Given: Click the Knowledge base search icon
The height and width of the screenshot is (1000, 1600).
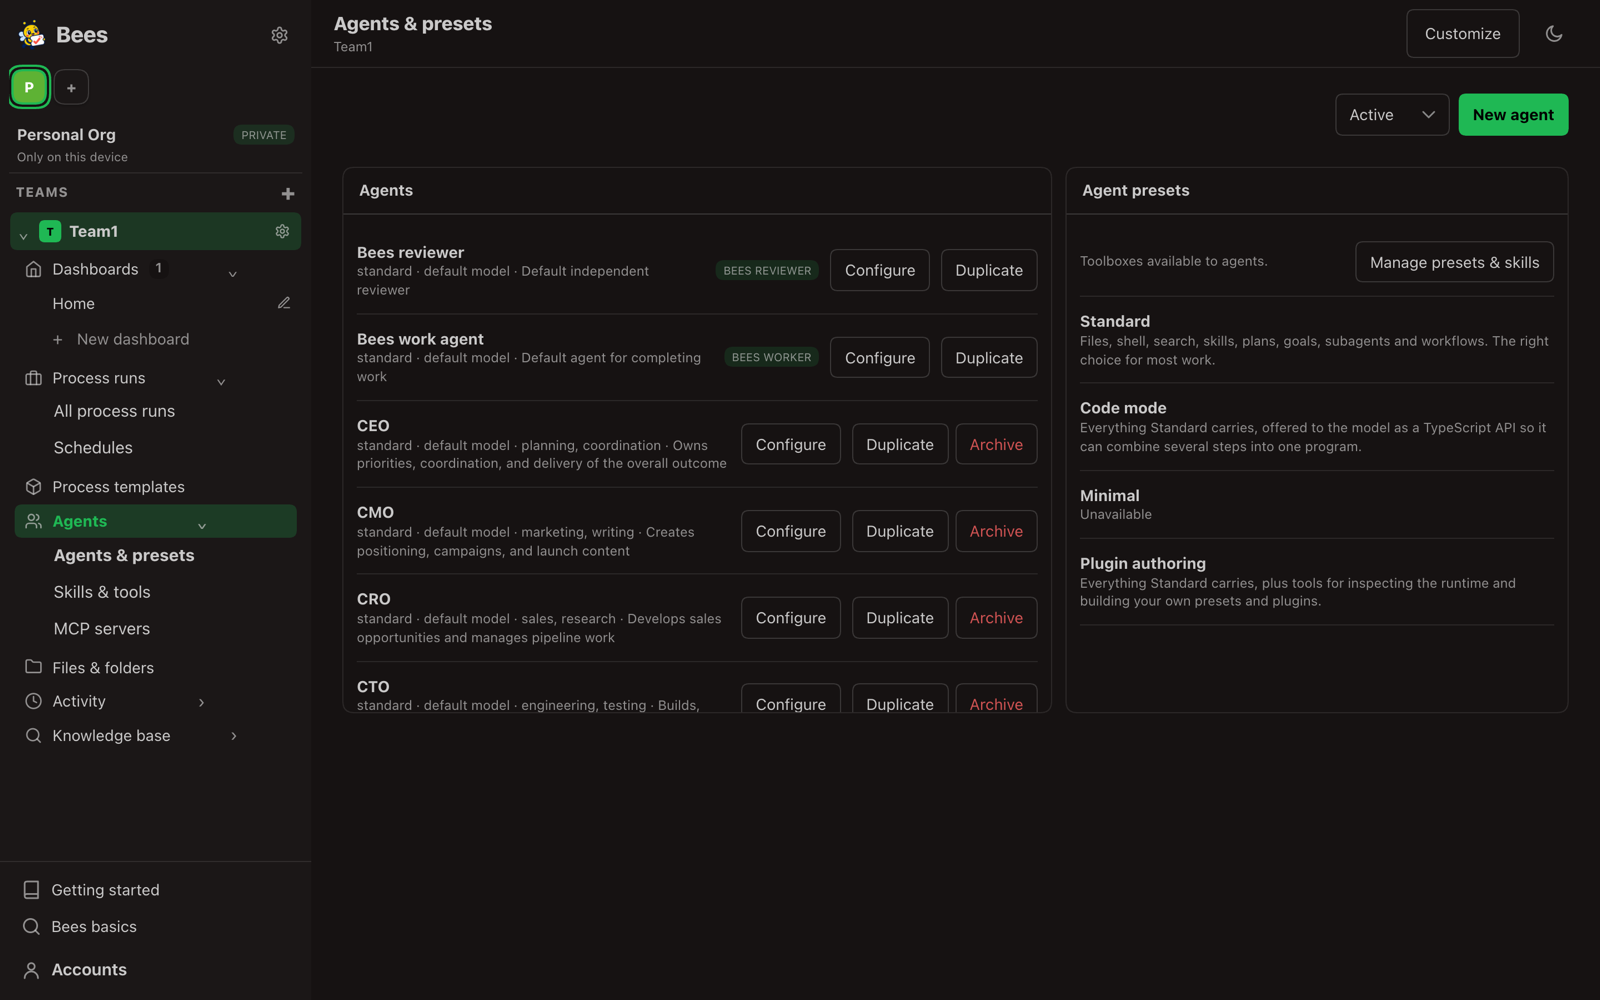Looking at the screenshot, I should [33, 736].
